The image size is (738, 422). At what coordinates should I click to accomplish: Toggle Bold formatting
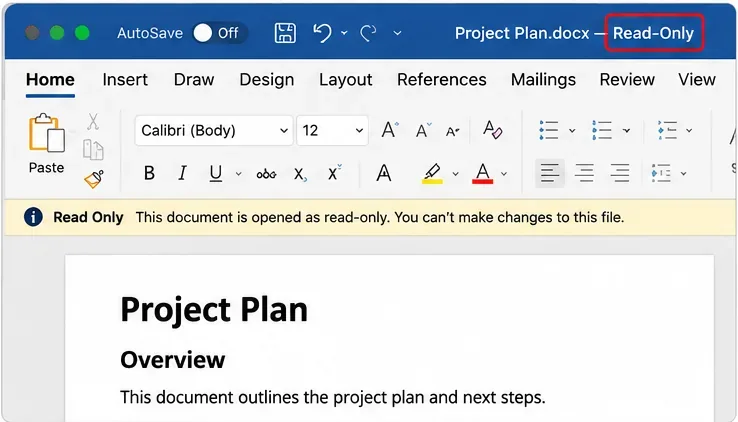[x=149, y=173]
